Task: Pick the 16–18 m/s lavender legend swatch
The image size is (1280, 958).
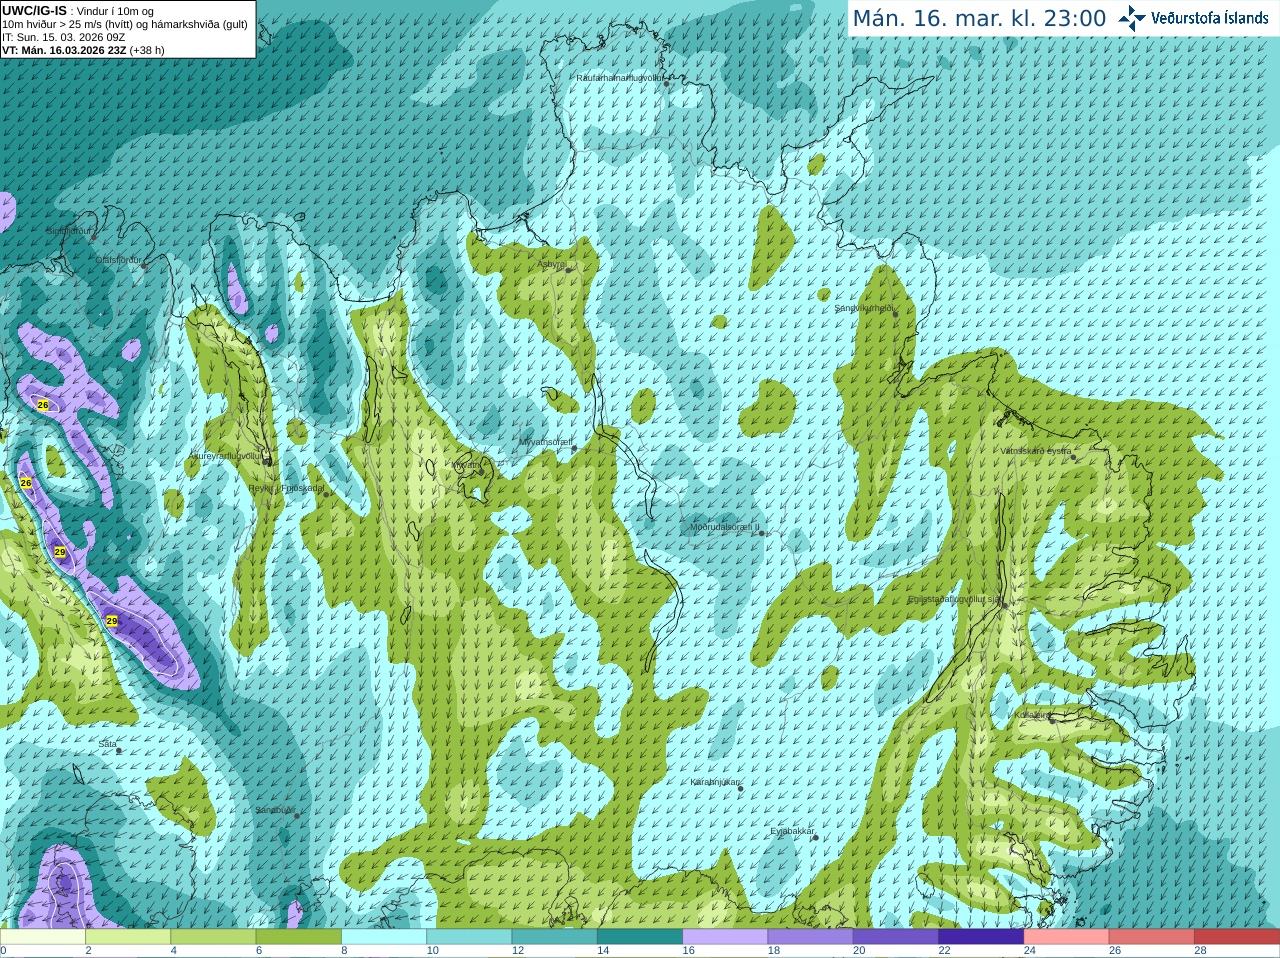Action: coord(725,937)
